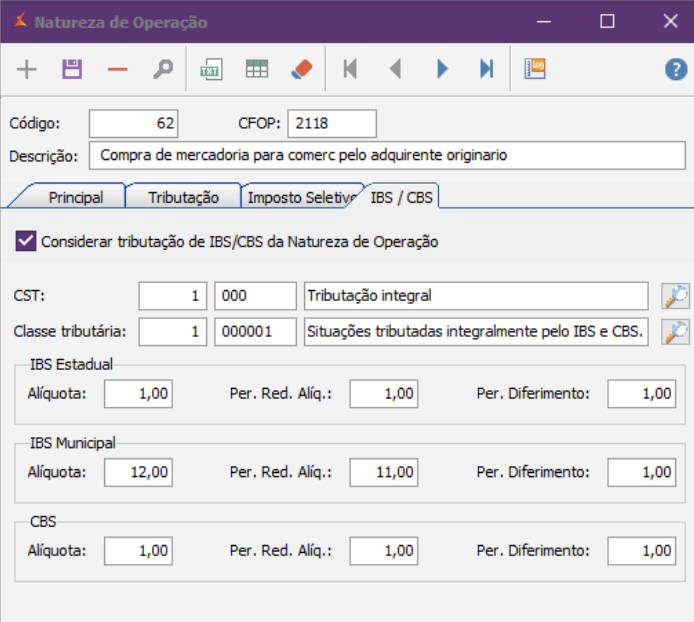Open the grid table view icon
Screen dimensions: 694x622
coord(257,69)
